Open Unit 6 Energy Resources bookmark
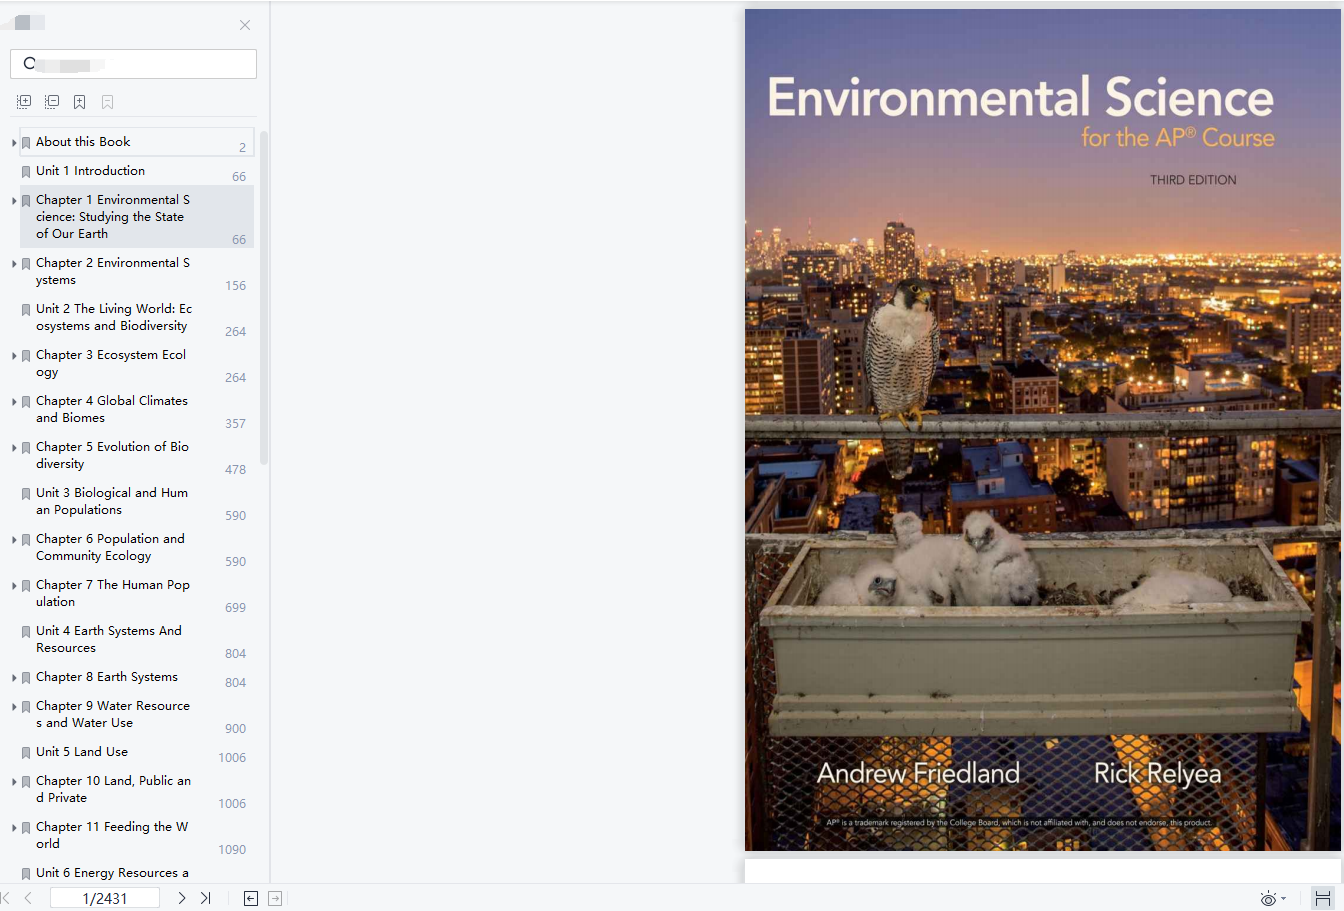Screen dimensions: 1344x911 click(112, 873)
